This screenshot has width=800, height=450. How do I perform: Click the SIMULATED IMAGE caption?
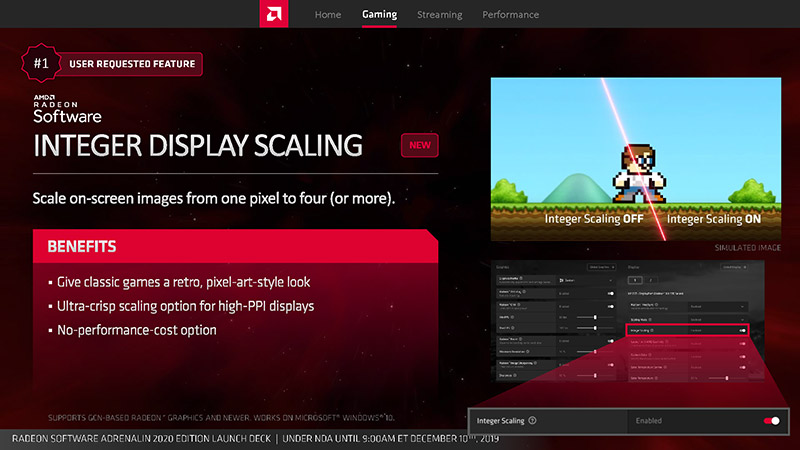coord(747,247)
